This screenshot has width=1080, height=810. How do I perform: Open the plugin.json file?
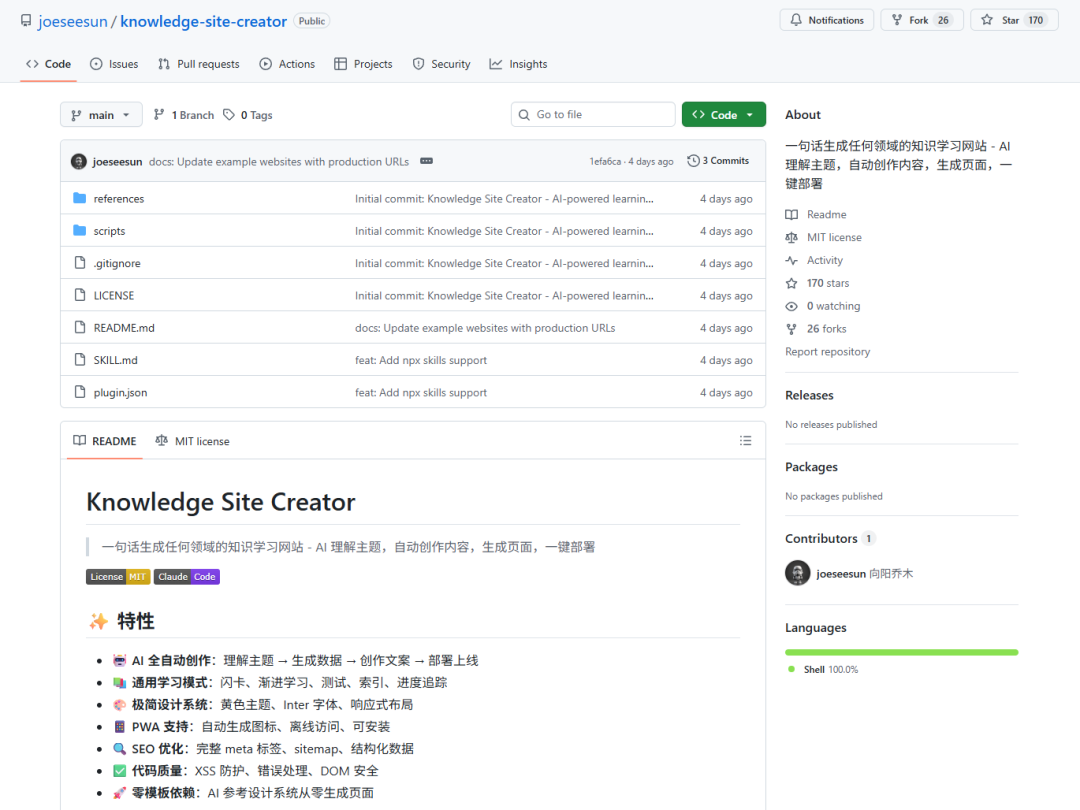(121, 393)
